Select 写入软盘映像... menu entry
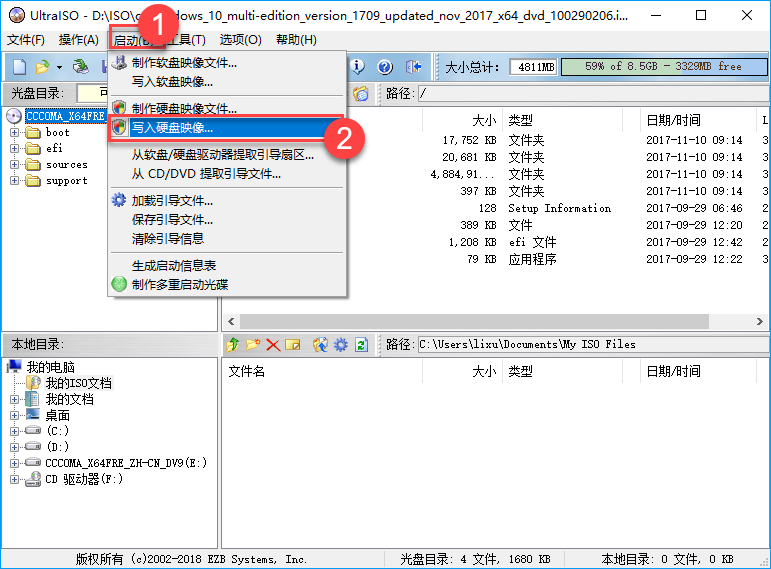 pos(227,82)
